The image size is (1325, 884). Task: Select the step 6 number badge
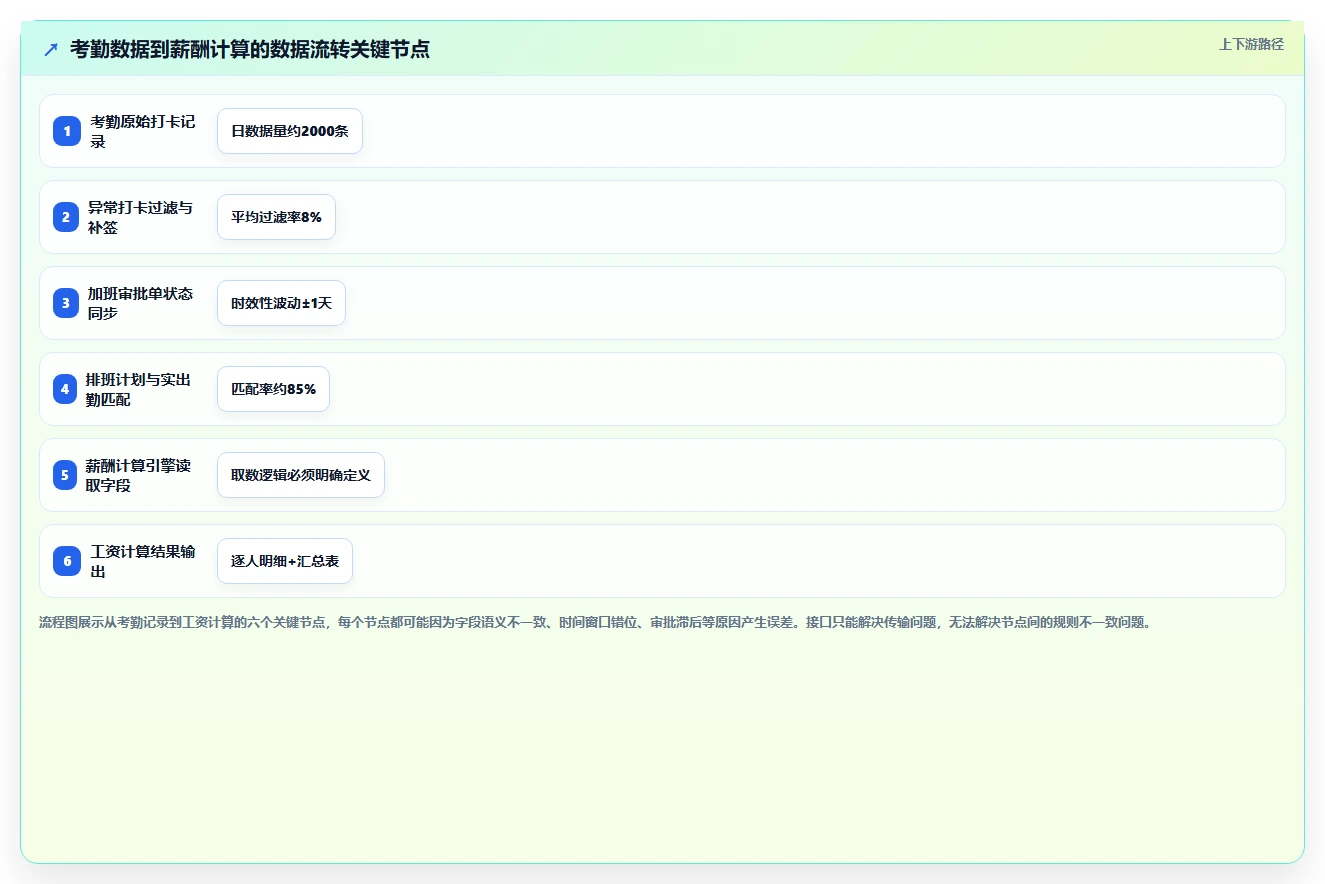click(x=67, y=561)
